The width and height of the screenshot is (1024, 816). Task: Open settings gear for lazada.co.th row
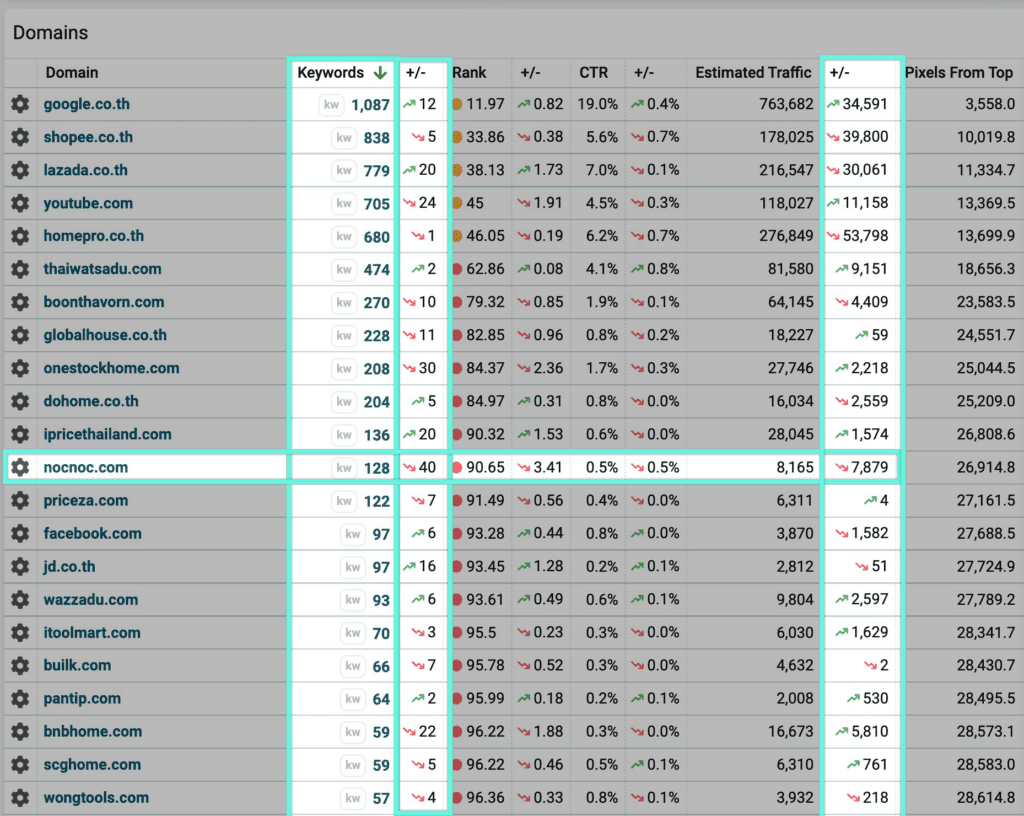(x=20, y=170)
